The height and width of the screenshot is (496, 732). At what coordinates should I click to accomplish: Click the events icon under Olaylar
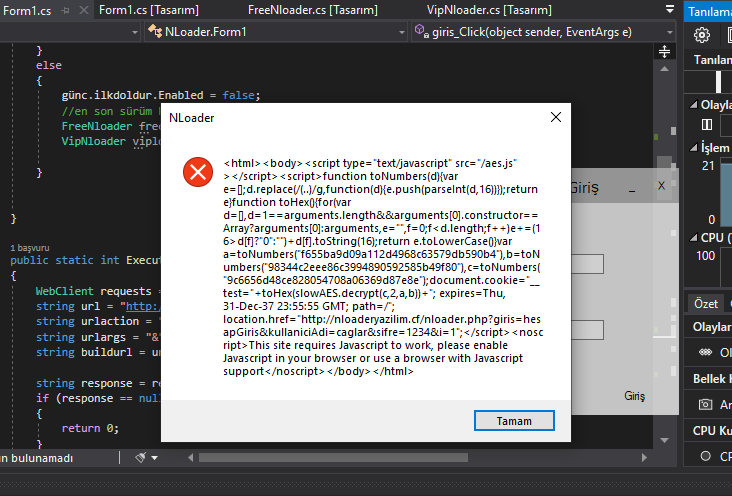705,352
